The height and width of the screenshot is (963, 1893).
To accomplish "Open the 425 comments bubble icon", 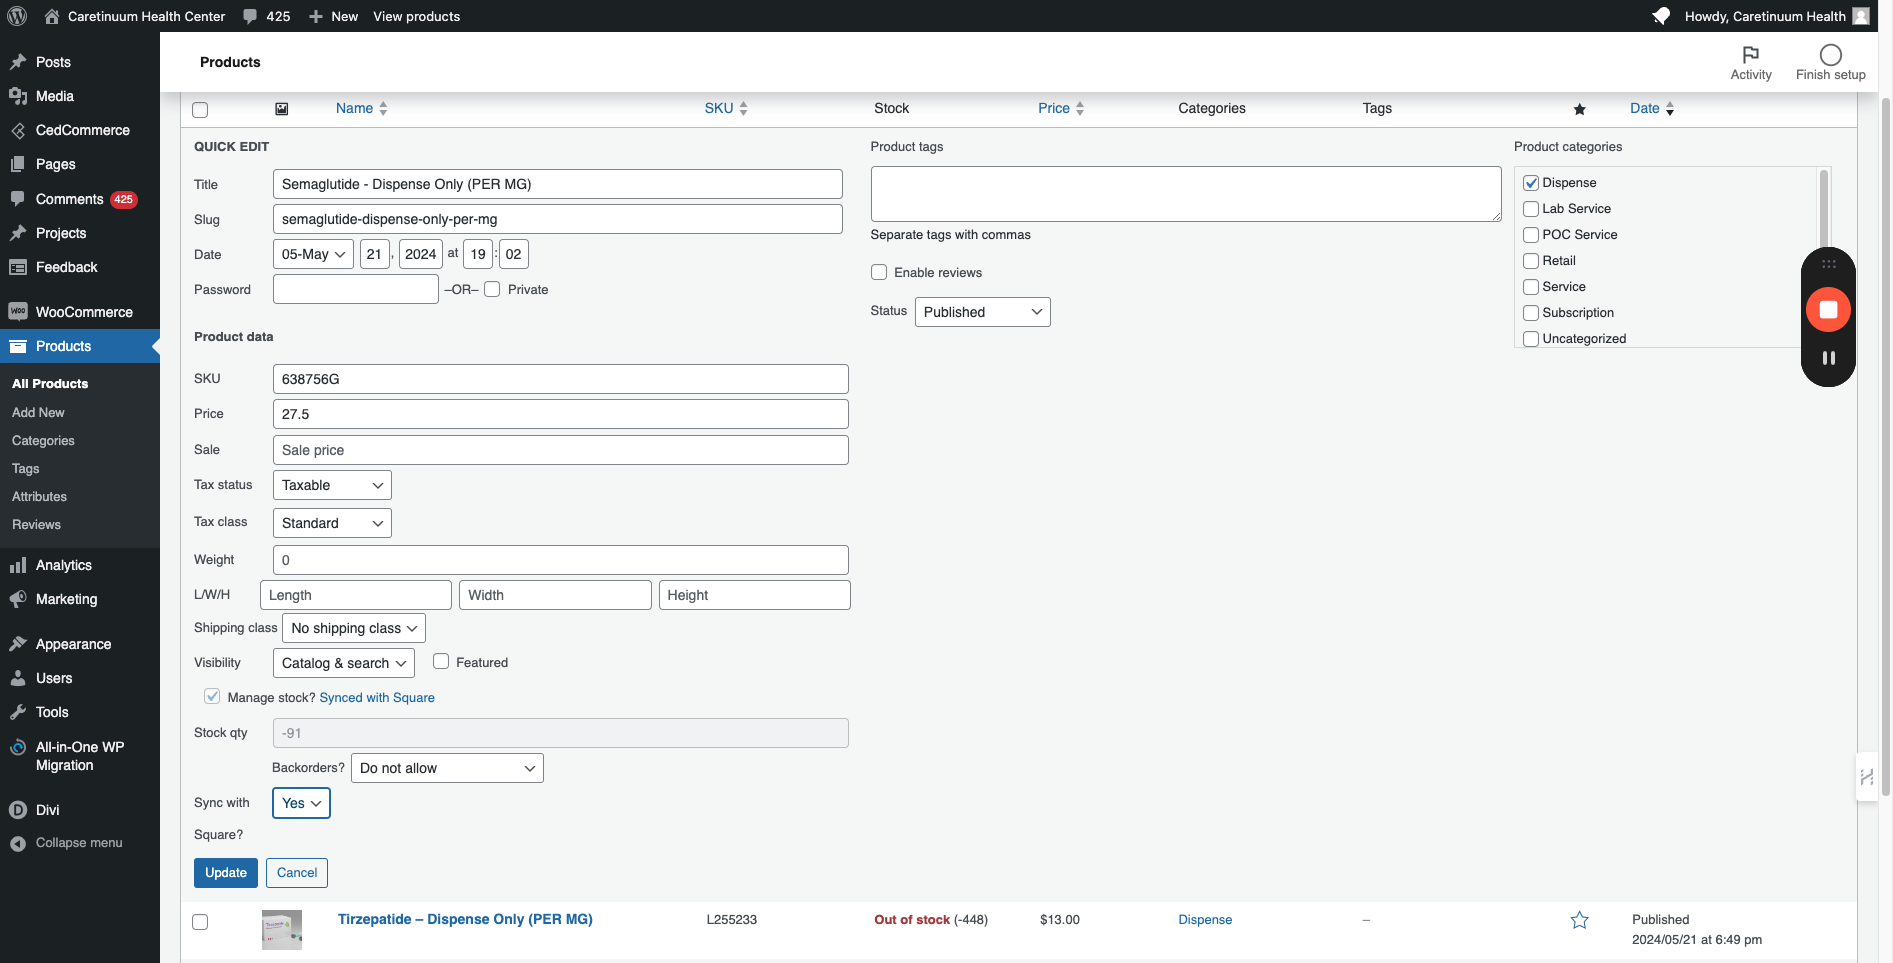I will coord(250,16).
